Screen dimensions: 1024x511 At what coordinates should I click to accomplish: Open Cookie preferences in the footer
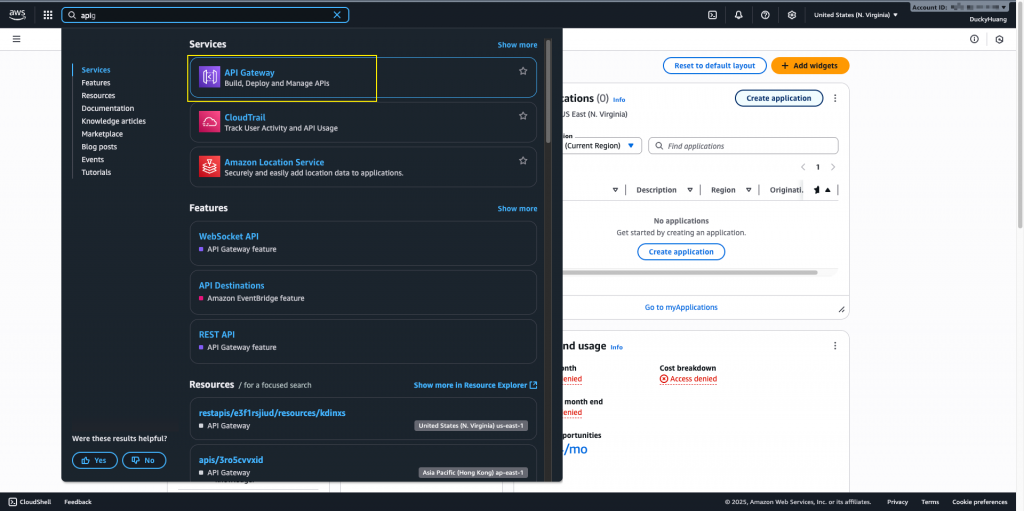(980, 502)
